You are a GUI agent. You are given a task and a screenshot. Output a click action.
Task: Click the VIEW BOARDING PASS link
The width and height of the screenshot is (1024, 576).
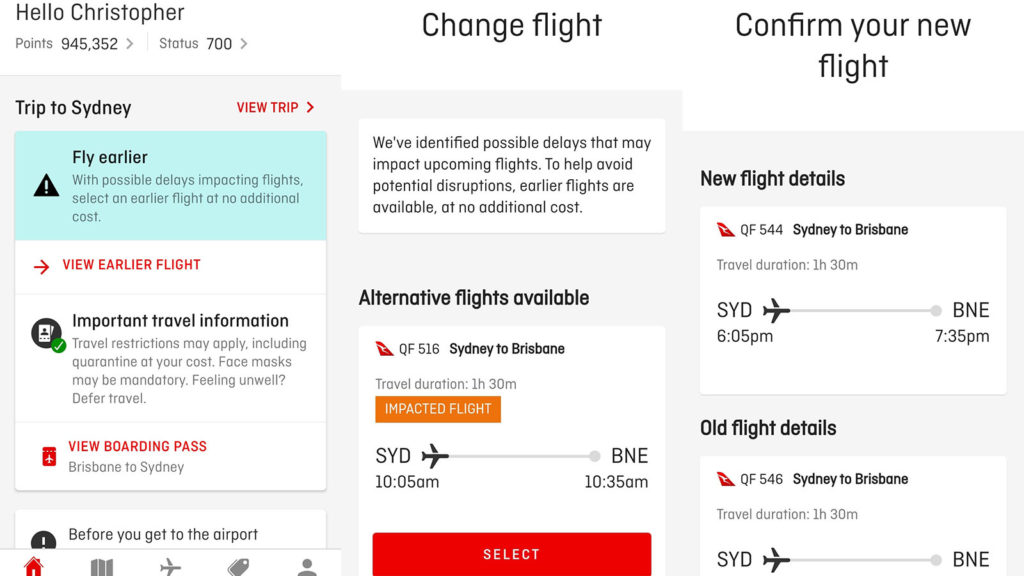[x=137, y=446]
